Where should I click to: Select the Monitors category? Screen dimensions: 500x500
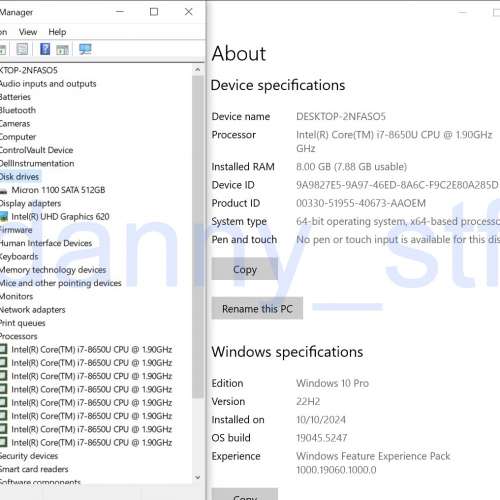click(x=16, y=296)
